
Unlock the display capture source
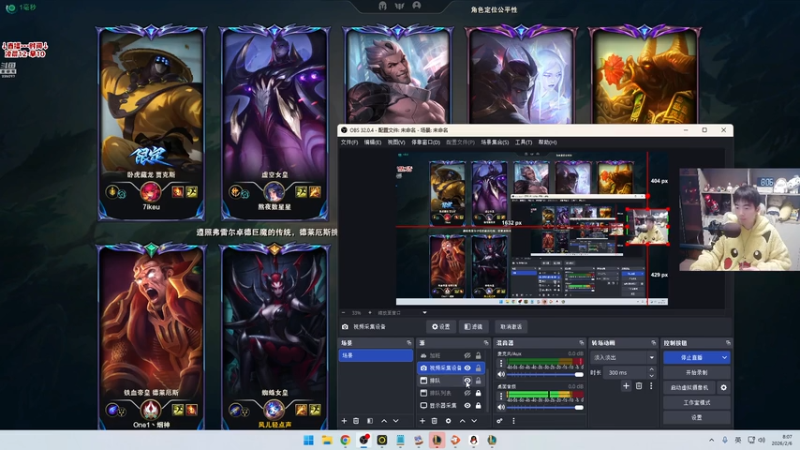pyautogui.click(x=478, y=406)
